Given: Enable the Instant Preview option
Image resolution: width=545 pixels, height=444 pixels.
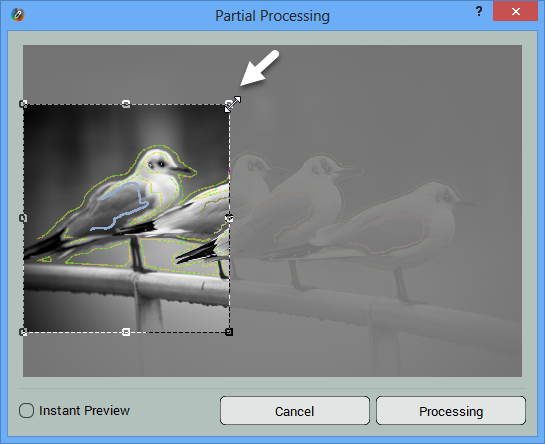Looking at the screenshot, I should pos(26,411).
